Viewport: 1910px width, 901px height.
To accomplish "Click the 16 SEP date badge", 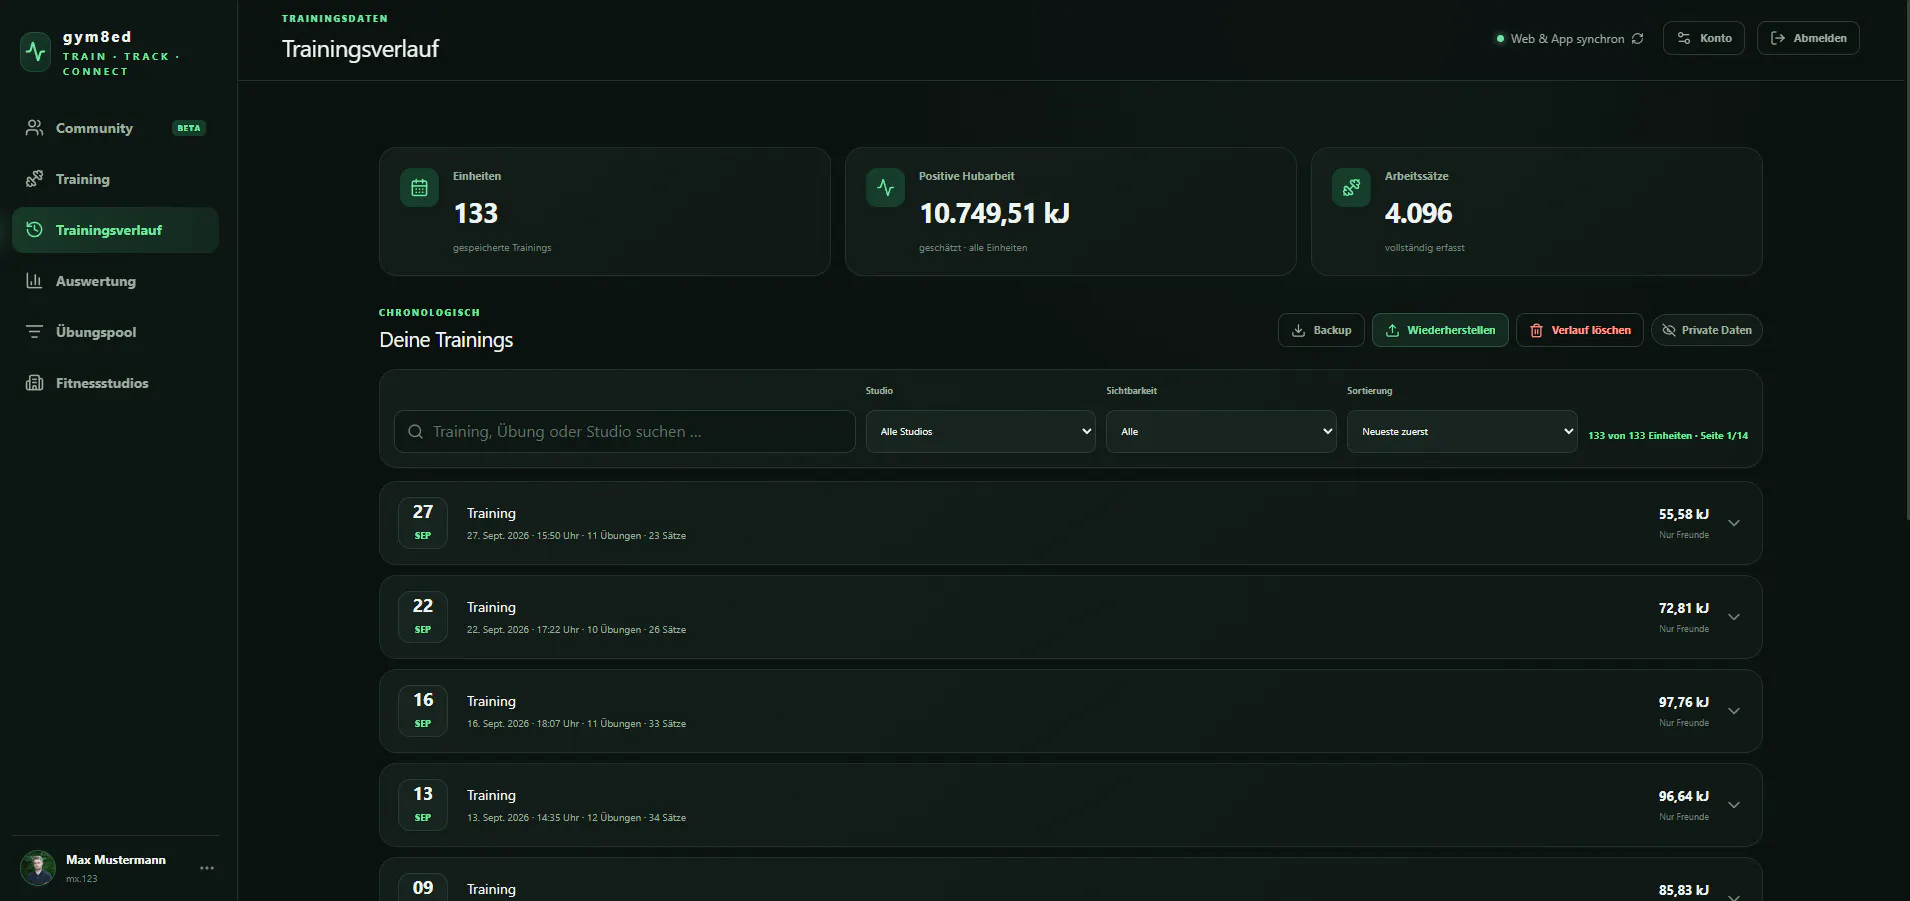I will click(x=423, y=711).
